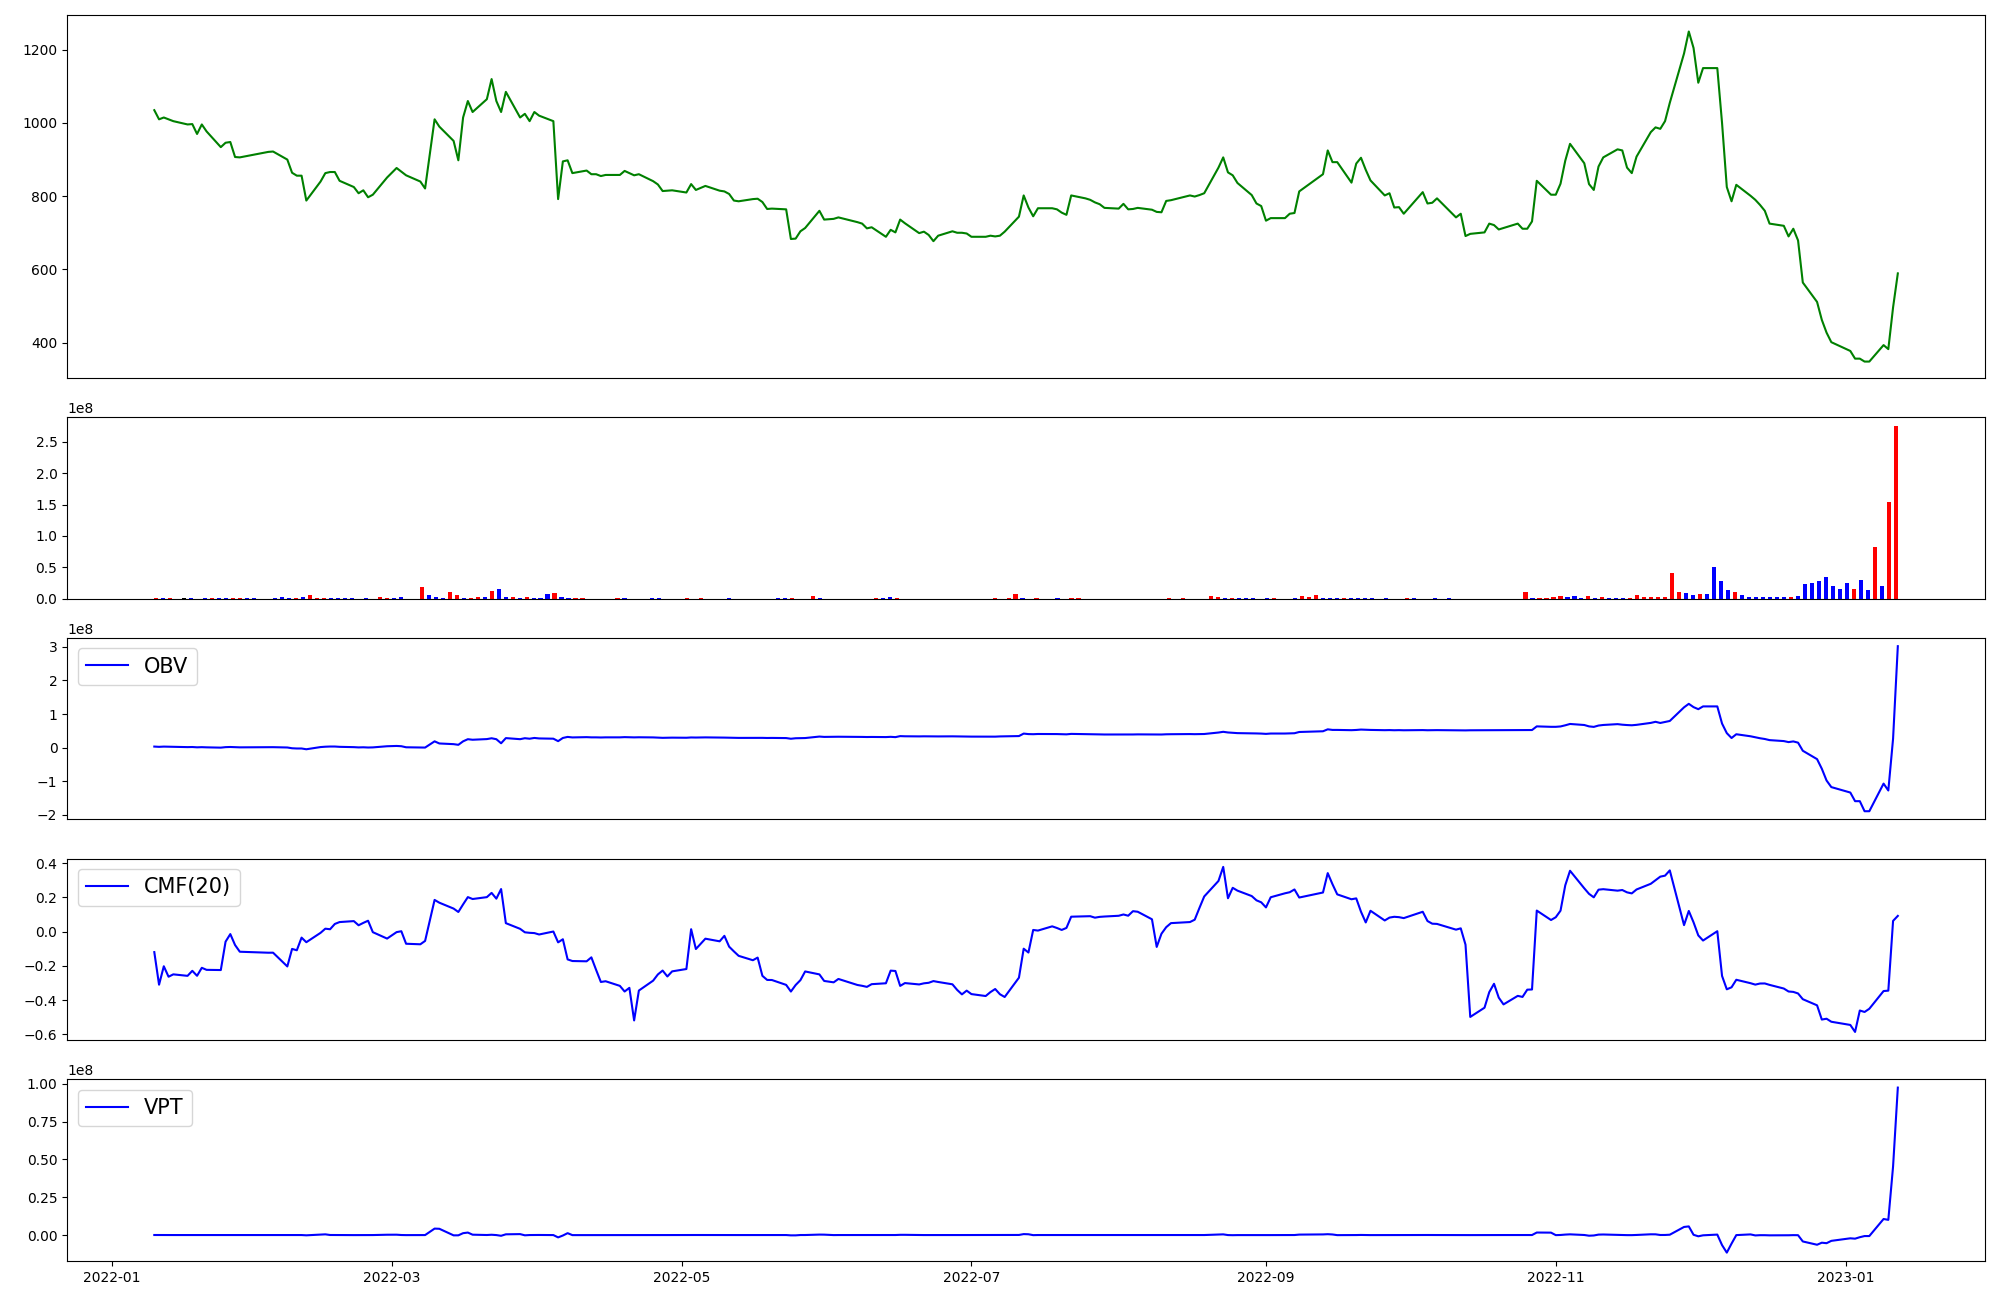Screen dimensions: 2000x1300
Task: Click the 2022-01 x-axis date label
Action: click(x=112, y=1277)
